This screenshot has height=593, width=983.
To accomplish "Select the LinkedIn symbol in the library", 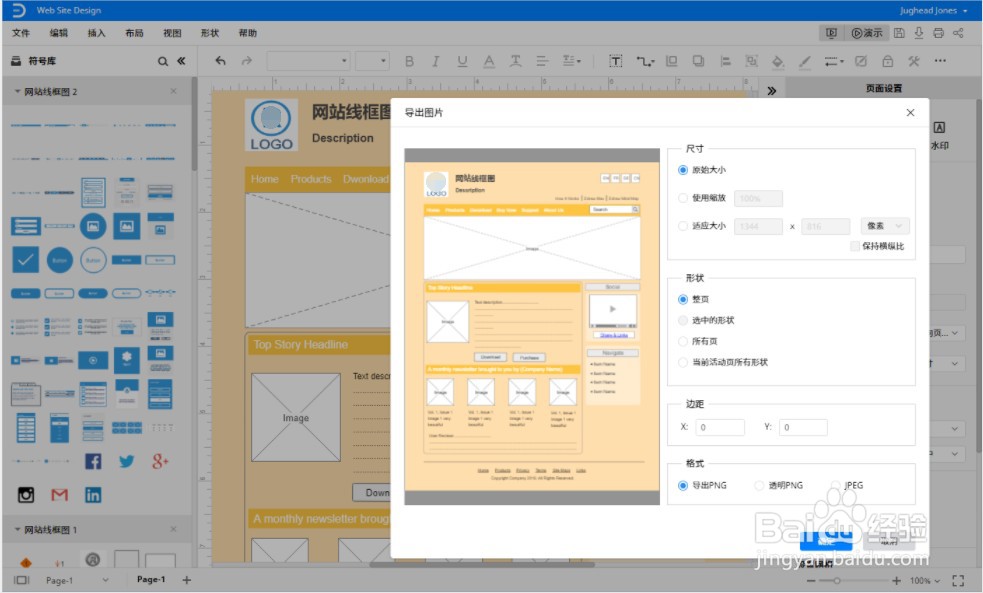I will click(93, 495).
